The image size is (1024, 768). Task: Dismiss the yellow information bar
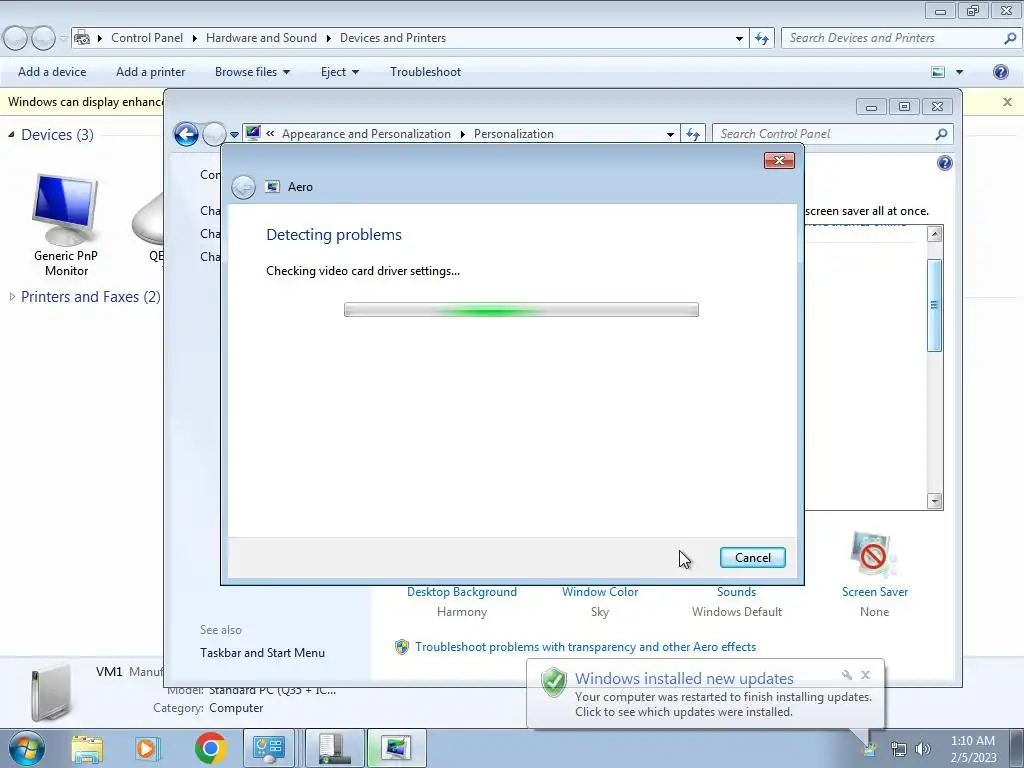click(x=1007, y=102)
